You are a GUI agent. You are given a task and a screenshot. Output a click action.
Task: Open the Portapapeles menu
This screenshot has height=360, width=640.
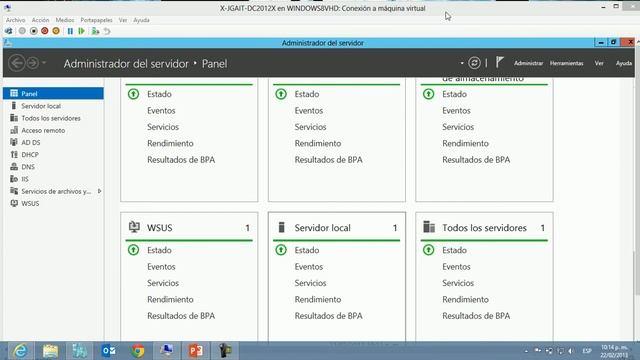[x=96, y=20]
